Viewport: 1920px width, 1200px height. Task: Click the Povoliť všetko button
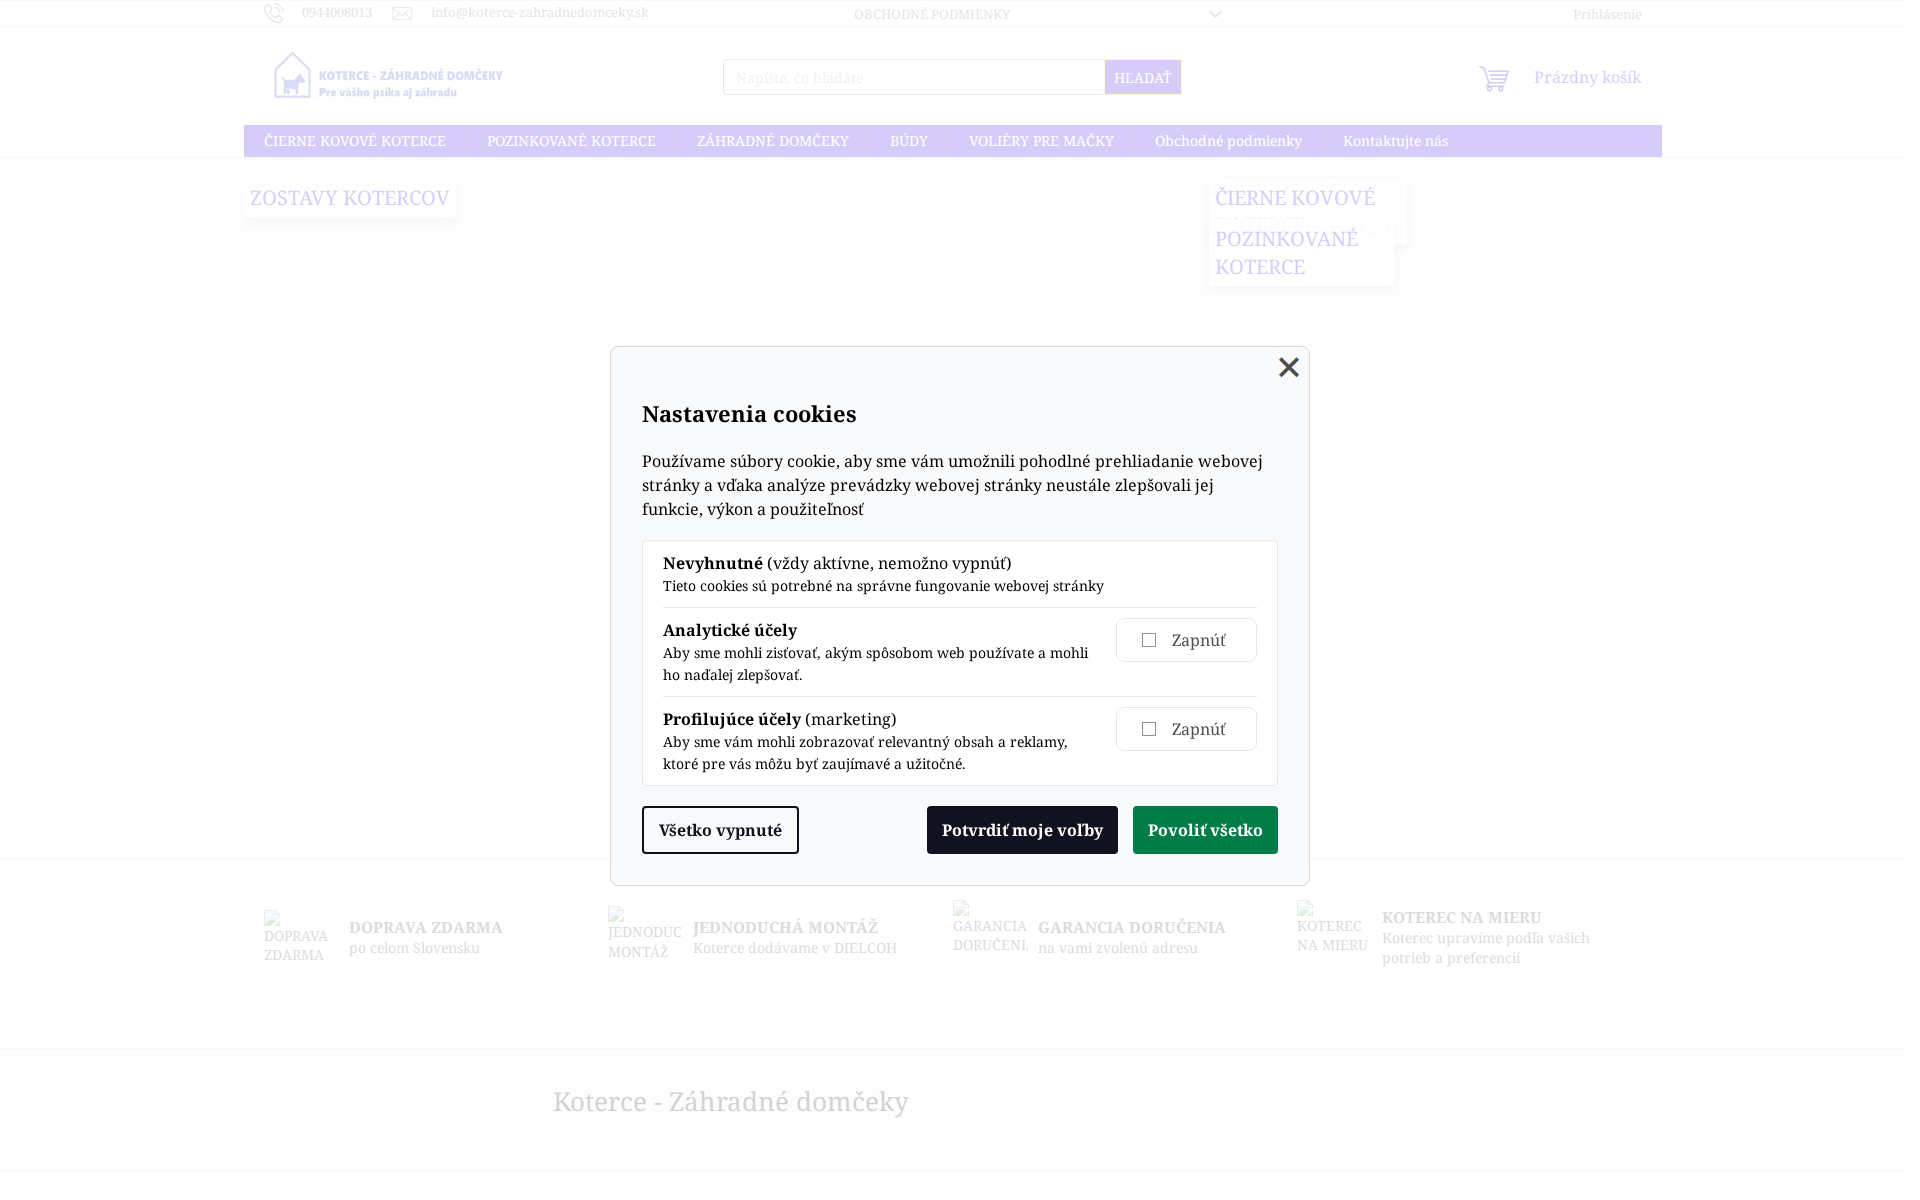1204,829
